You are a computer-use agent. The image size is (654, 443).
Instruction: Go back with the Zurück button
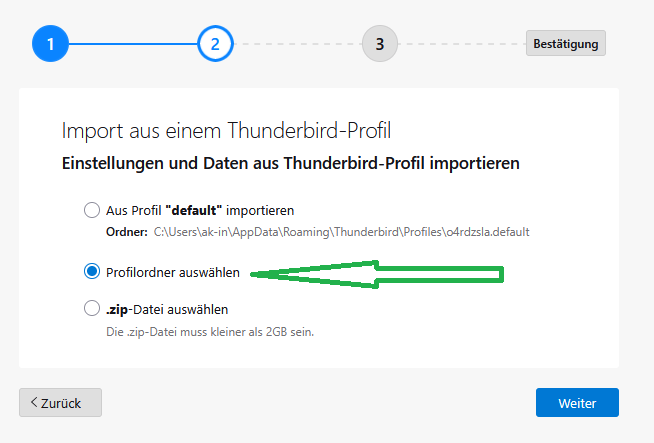click(x=60, y=403)
